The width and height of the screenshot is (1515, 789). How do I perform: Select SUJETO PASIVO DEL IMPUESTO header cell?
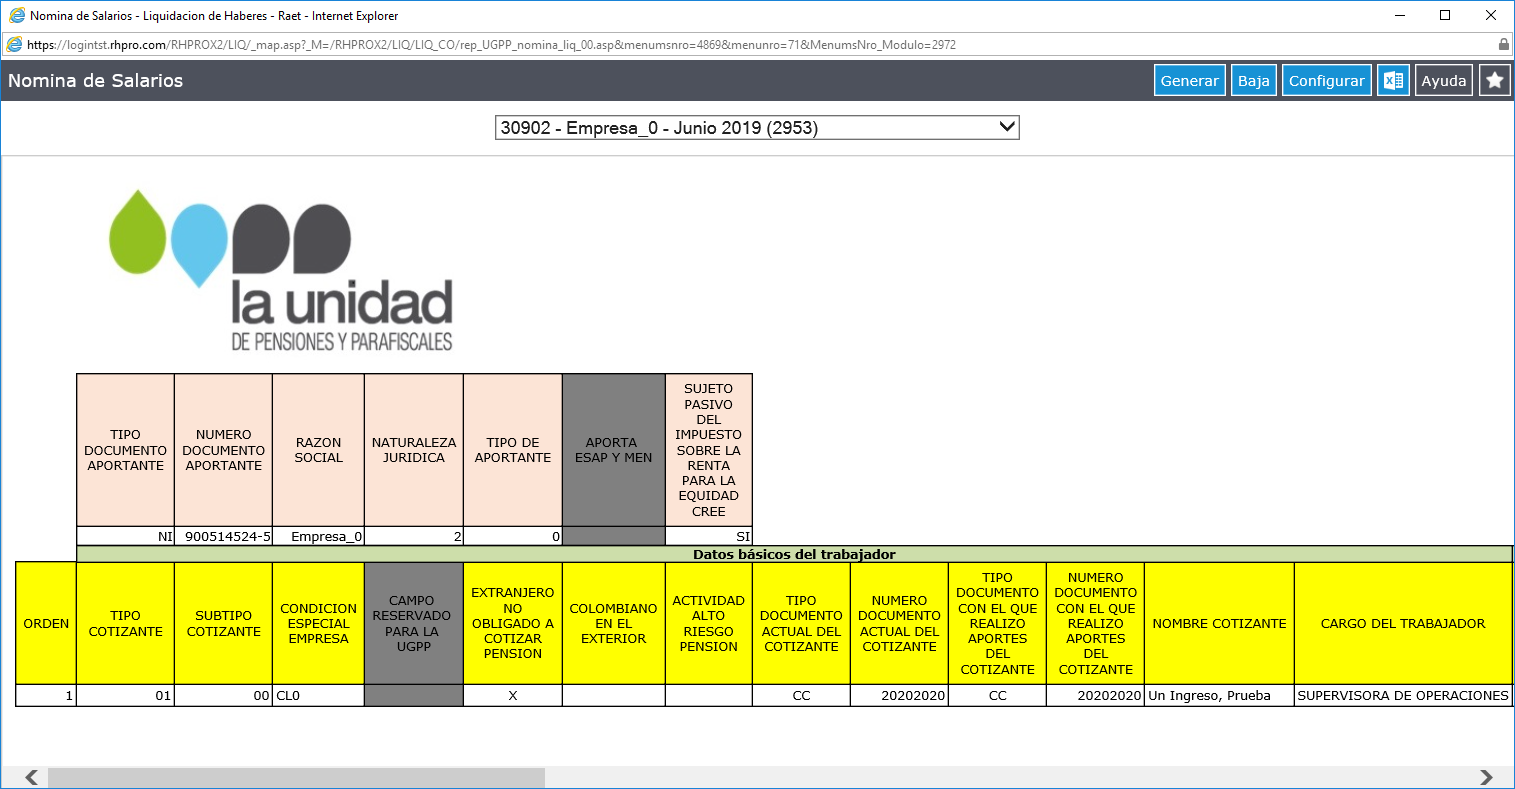[x=709, y=450]
